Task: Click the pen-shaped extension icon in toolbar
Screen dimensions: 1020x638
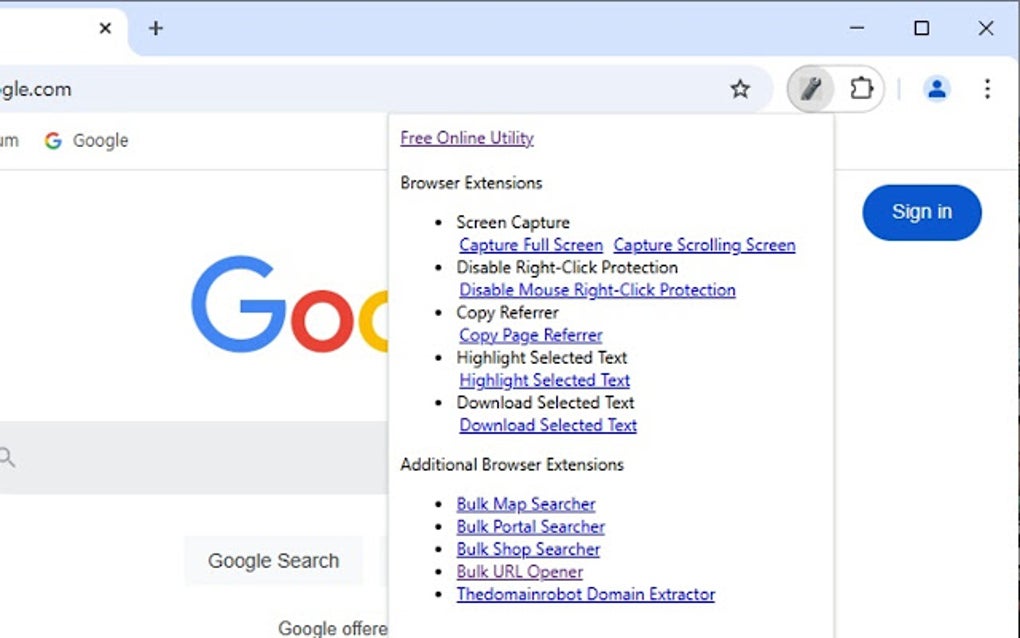Action: point(811,89)
